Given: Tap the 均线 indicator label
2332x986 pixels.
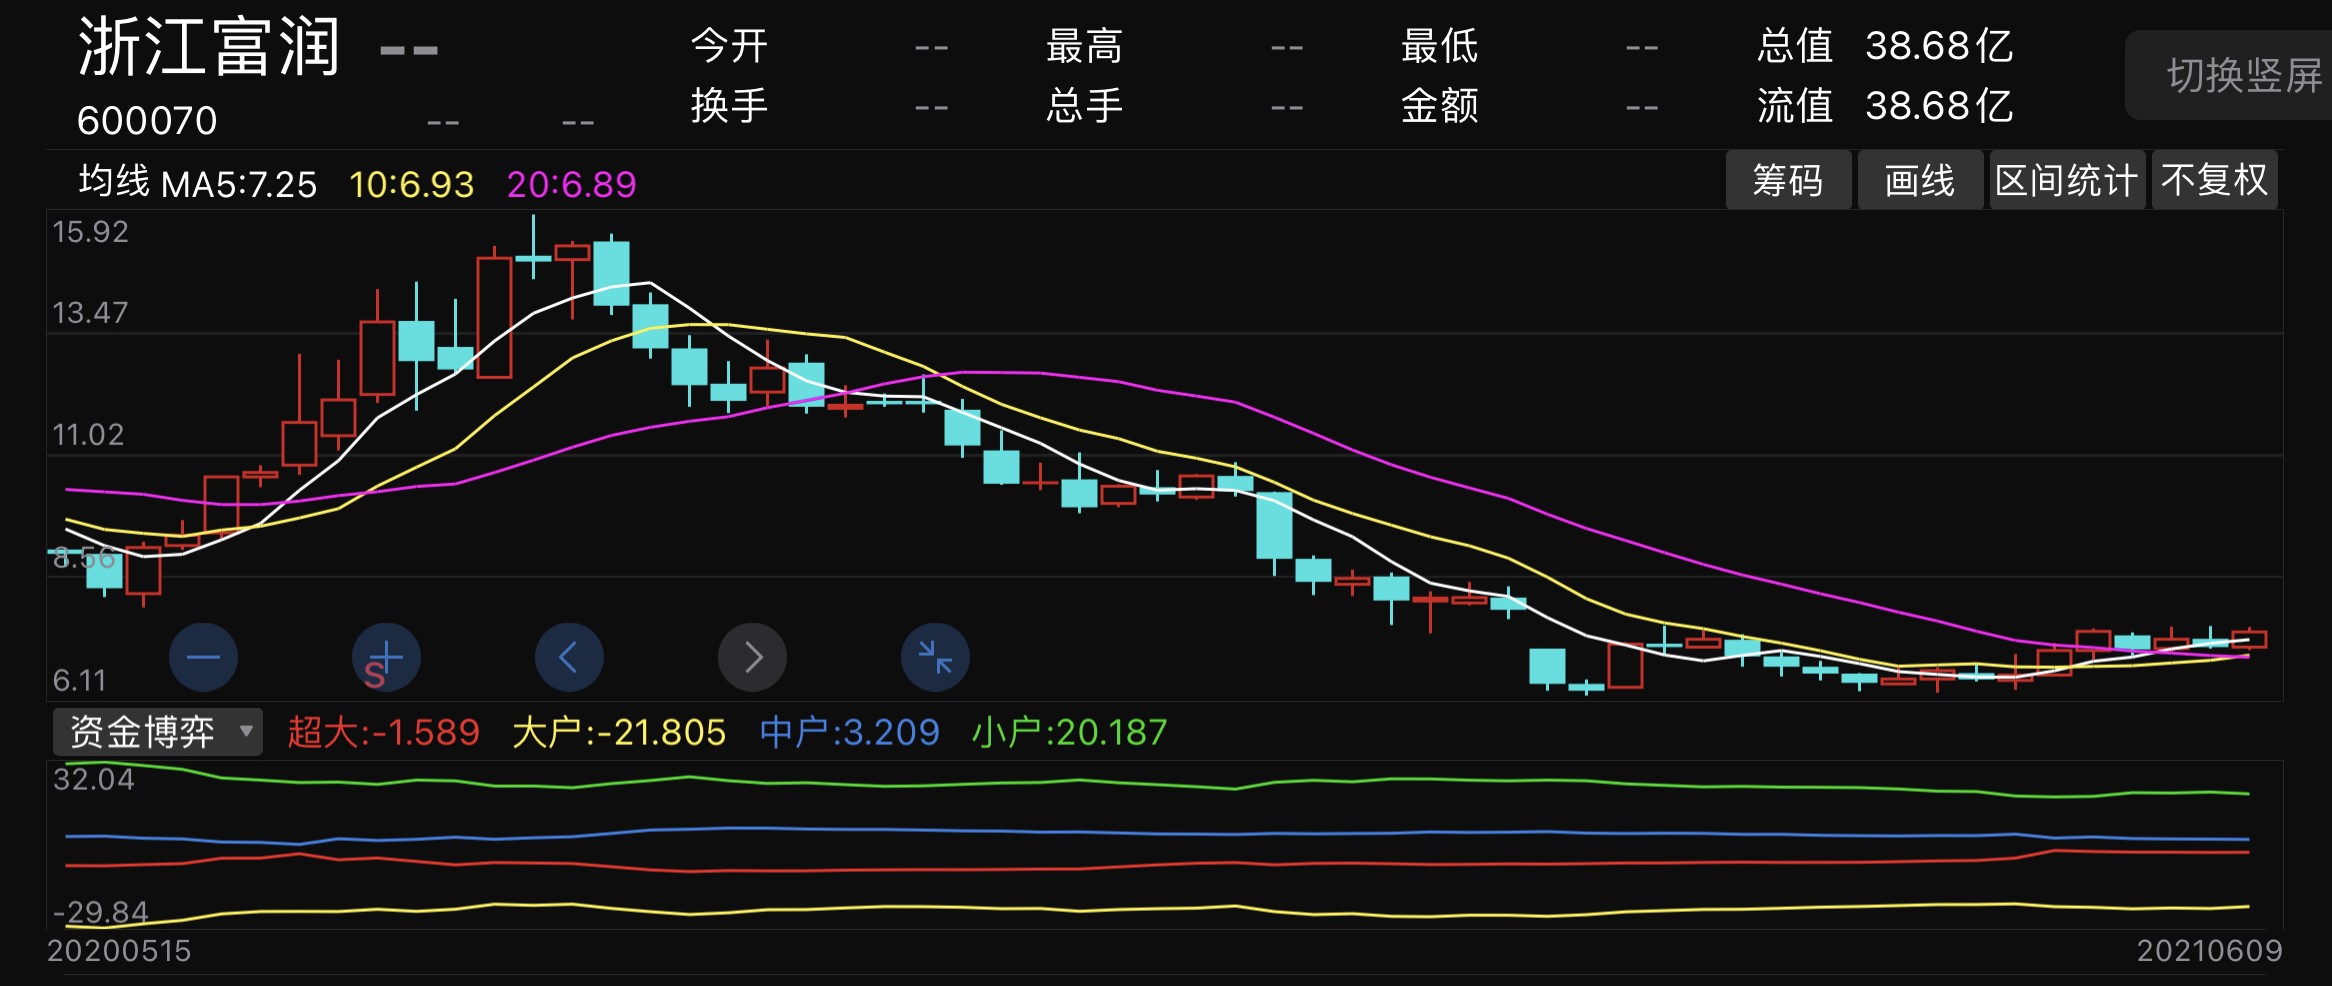Looking at the screenshot, I should [114, 182].
